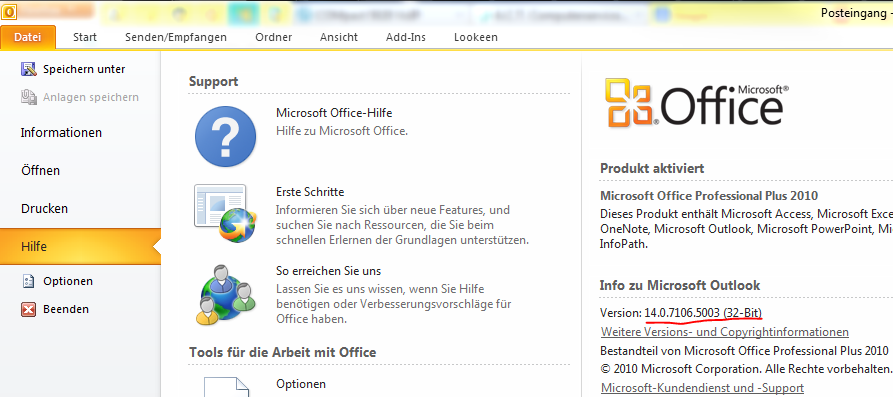Click the Optionen icon in sidebar
The width and height of the screenshot is (893, 397).
tap(28, 281)
